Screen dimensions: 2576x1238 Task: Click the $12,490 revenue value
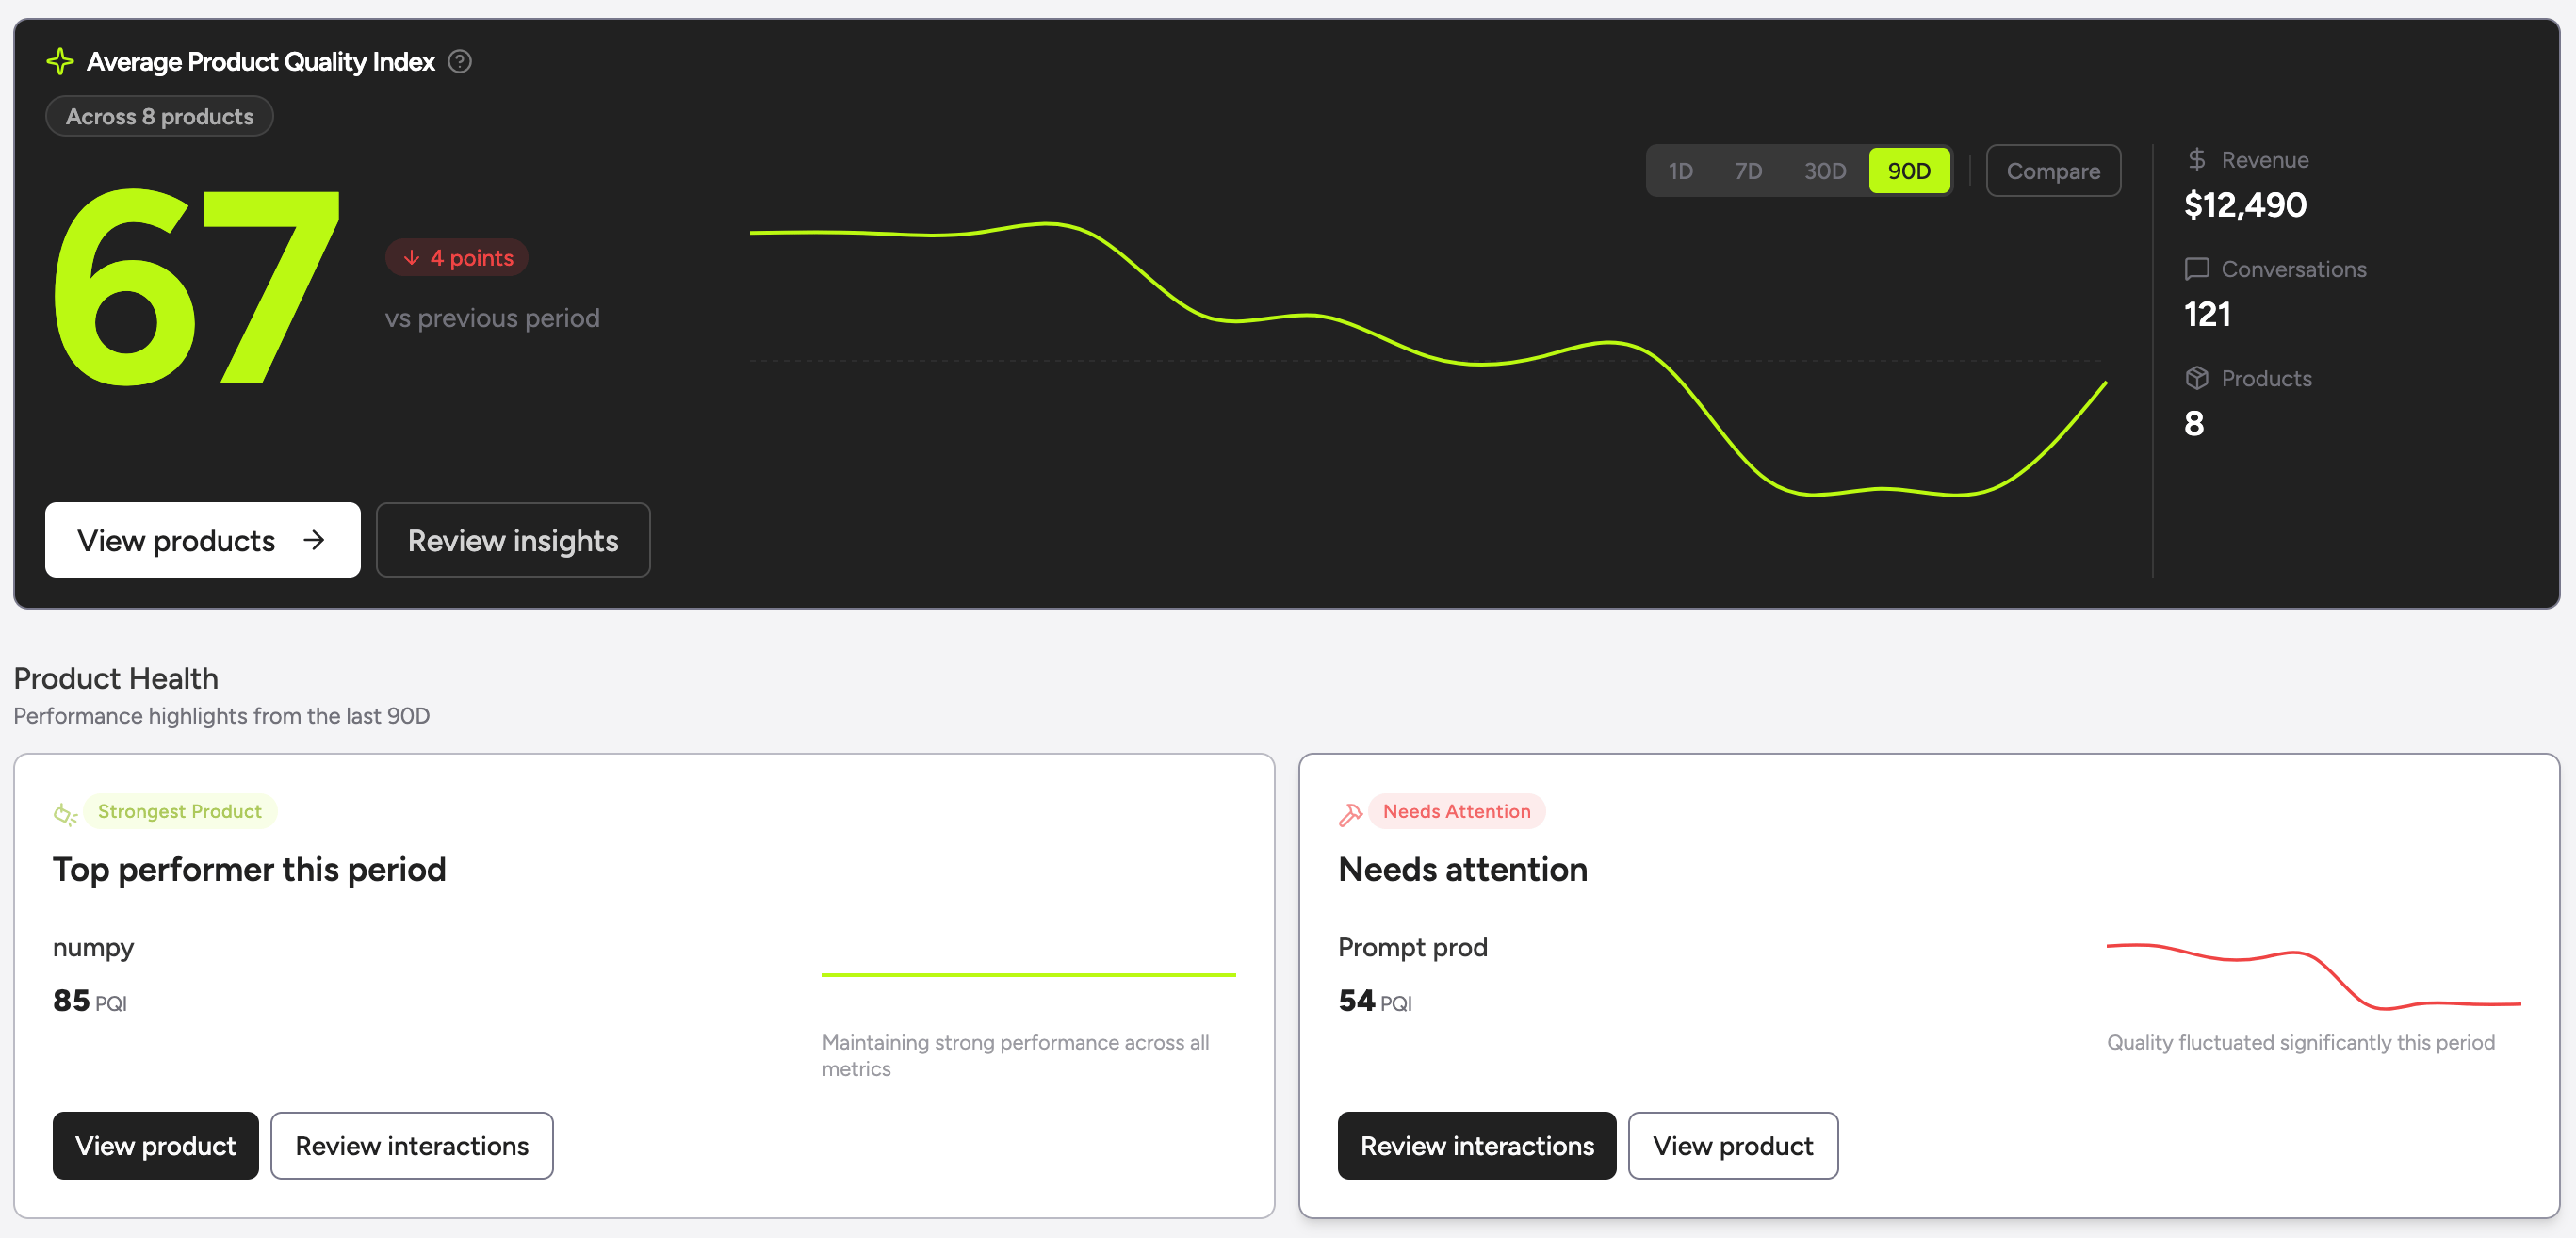tap(2245, 205)
